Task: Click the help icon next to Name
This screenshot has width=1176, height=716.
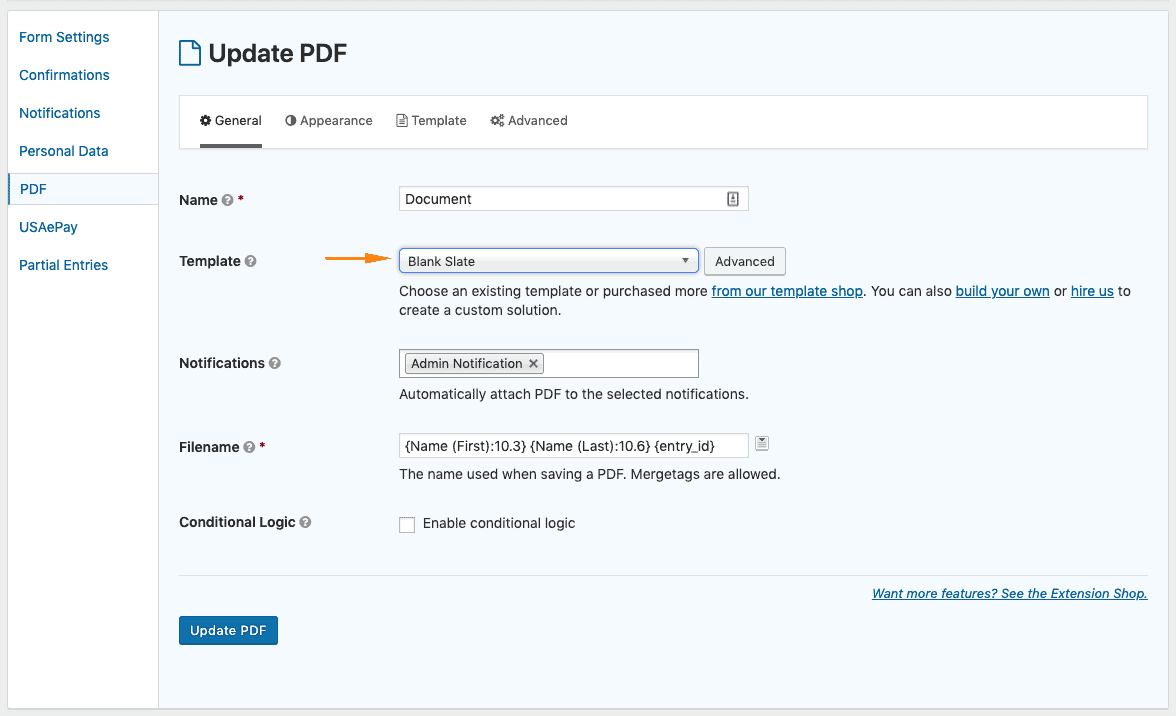Action: [x=227, y=200]
